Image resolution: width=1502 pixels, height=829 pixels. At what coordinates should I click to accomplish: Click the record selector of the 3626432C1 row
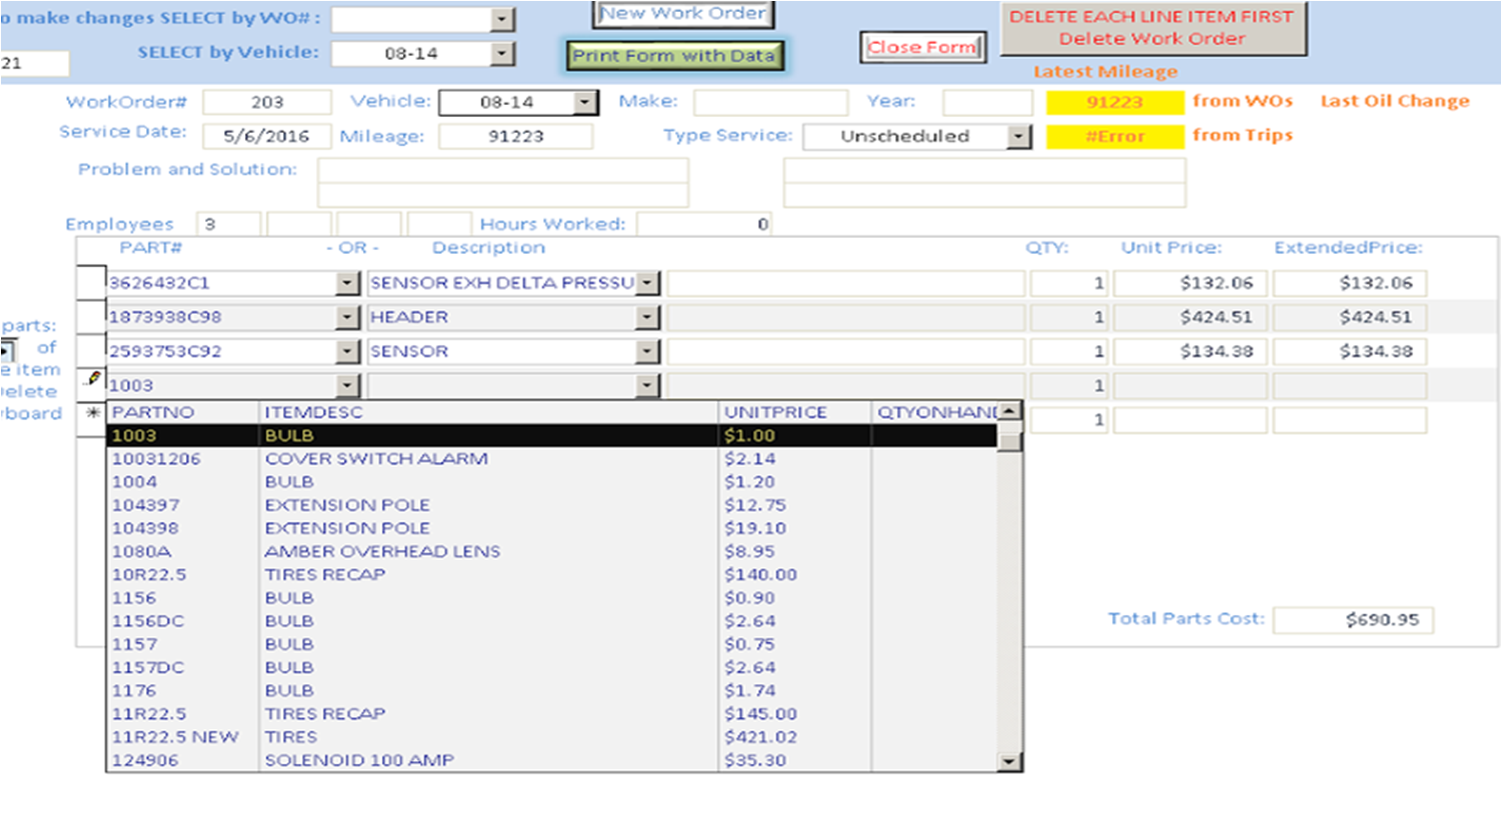click(91, 283)
